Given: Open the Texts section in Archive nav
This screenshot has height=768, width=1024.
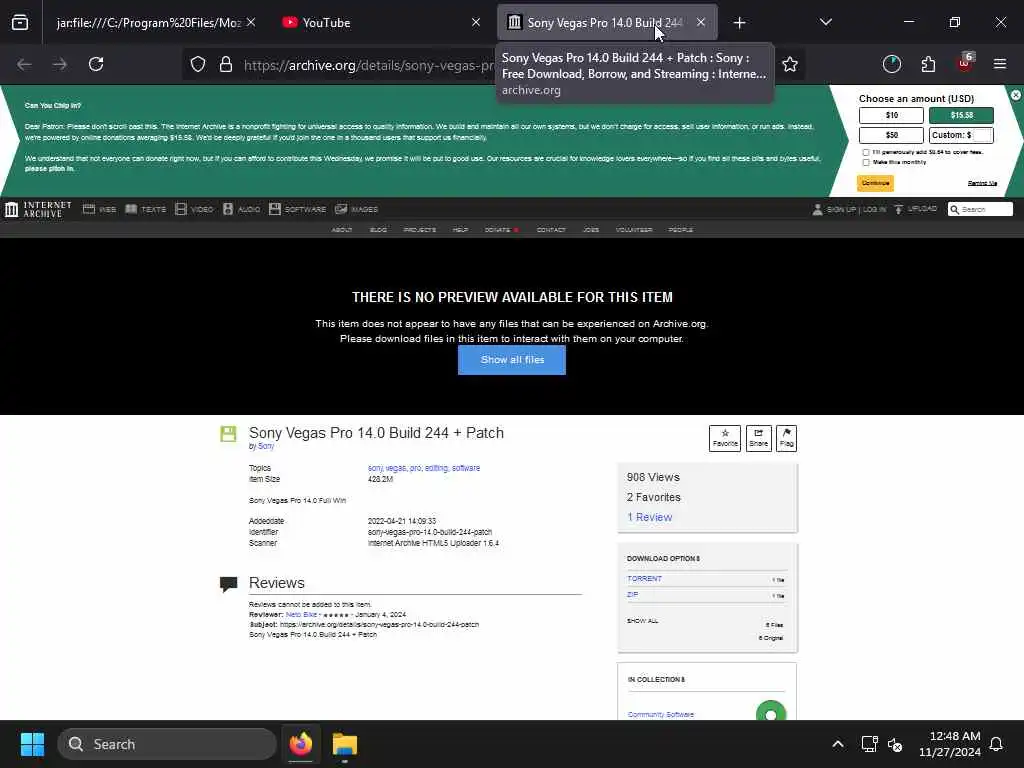Looking at the screenshot, I should pyautogui.click(x=146, y=209).
